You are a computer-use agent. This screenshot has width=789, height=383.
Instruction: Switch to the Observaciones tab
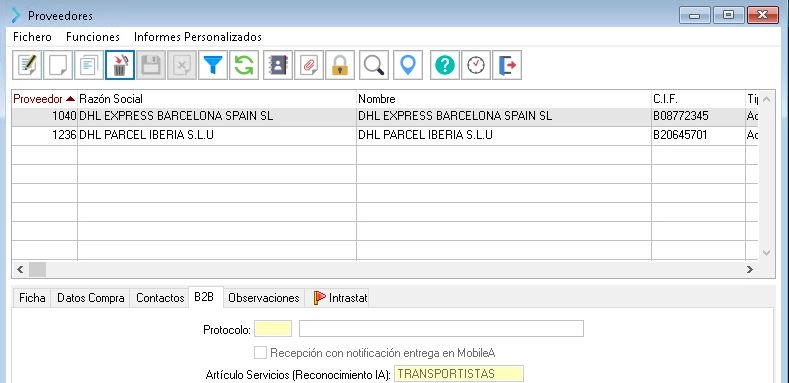point(264,298)
